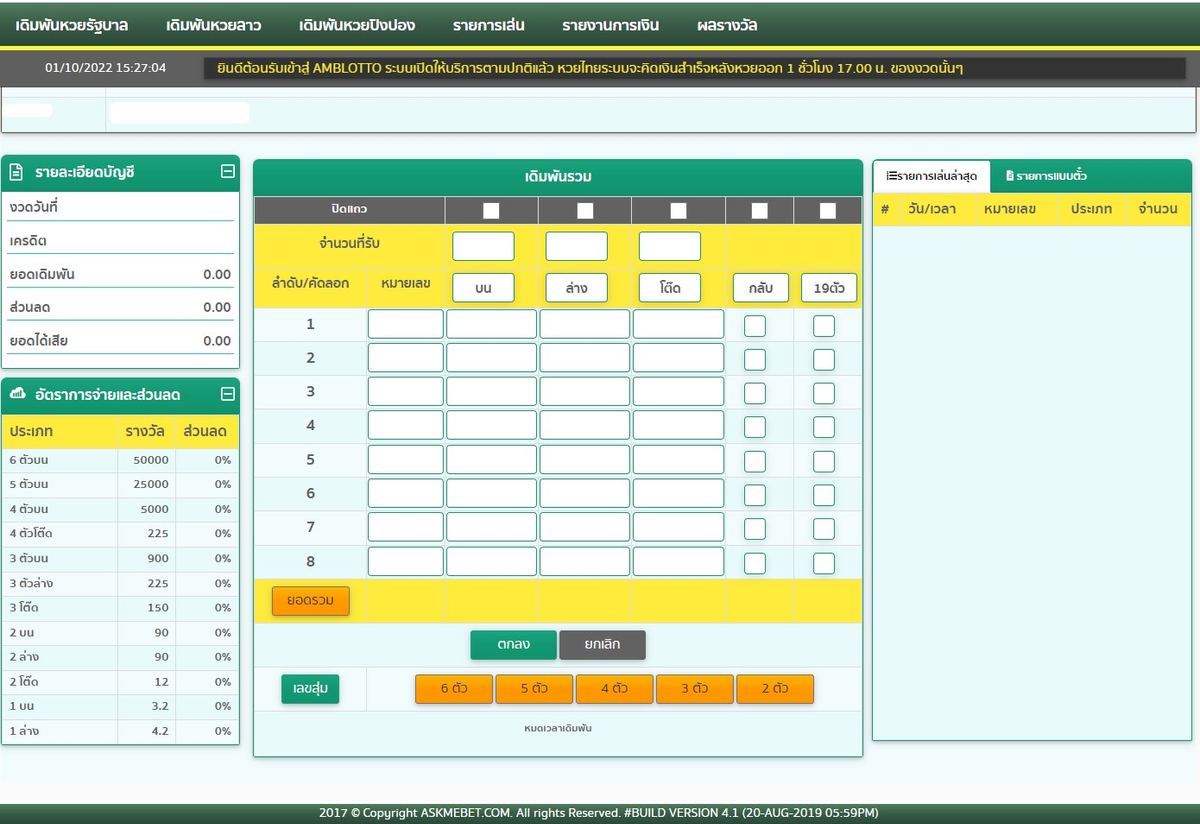Go to the ผลรางวัล menu
This screenshot has width=1200, height=824.
click(x=727, y=25)
